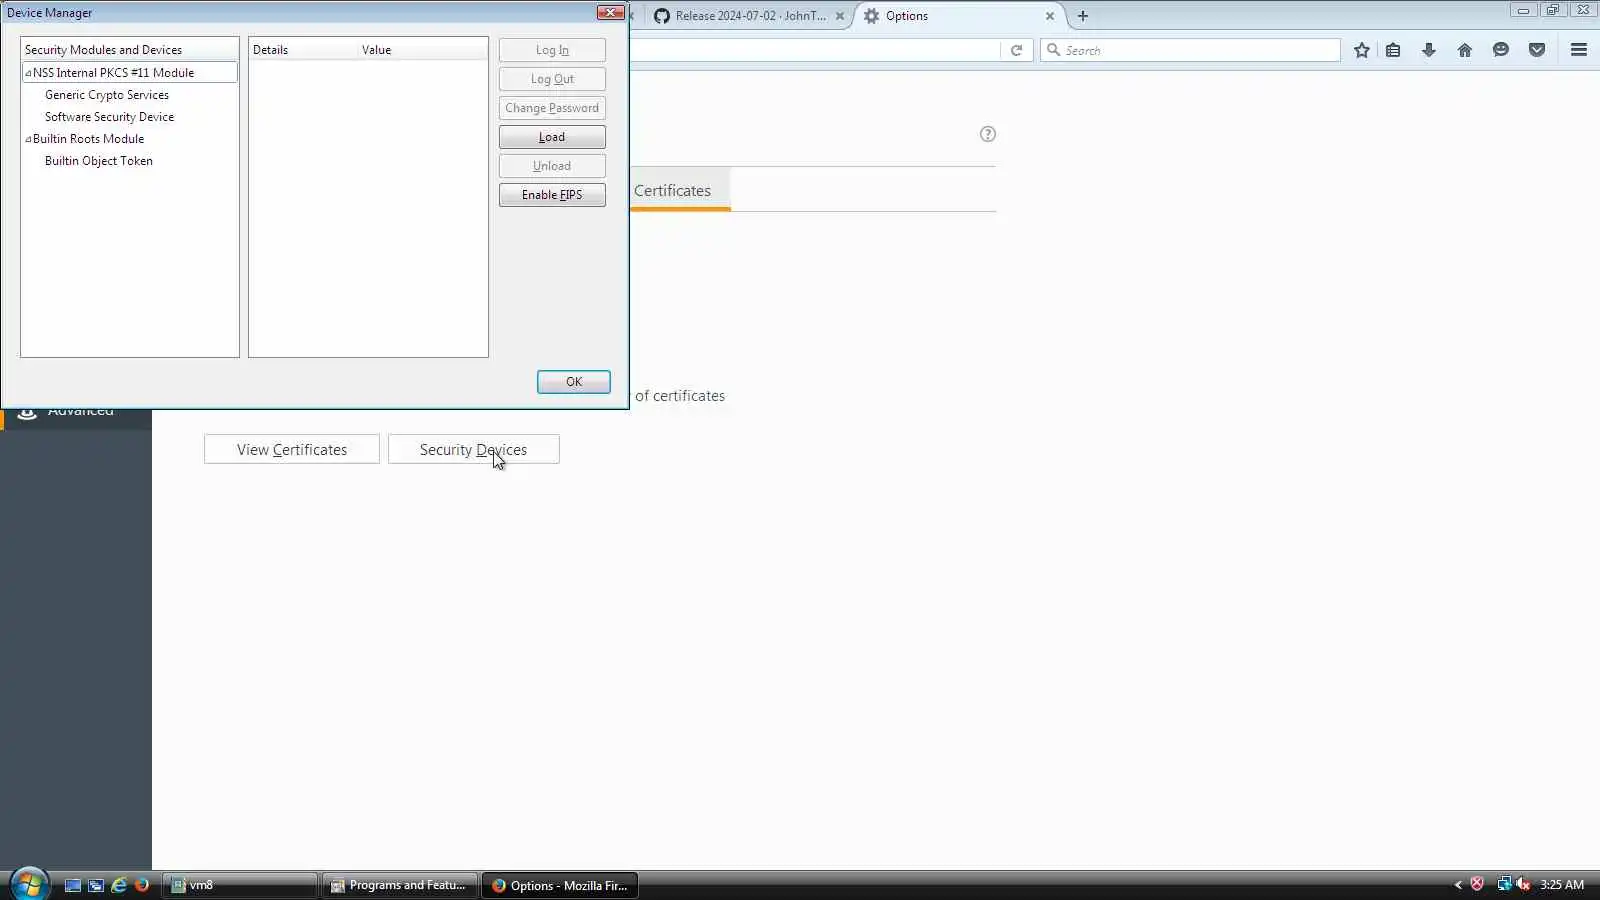Launch Internet Explorer from quick launch
Image resolution: width=1600 pixels, height=900 pixels.
coord(119,885)
